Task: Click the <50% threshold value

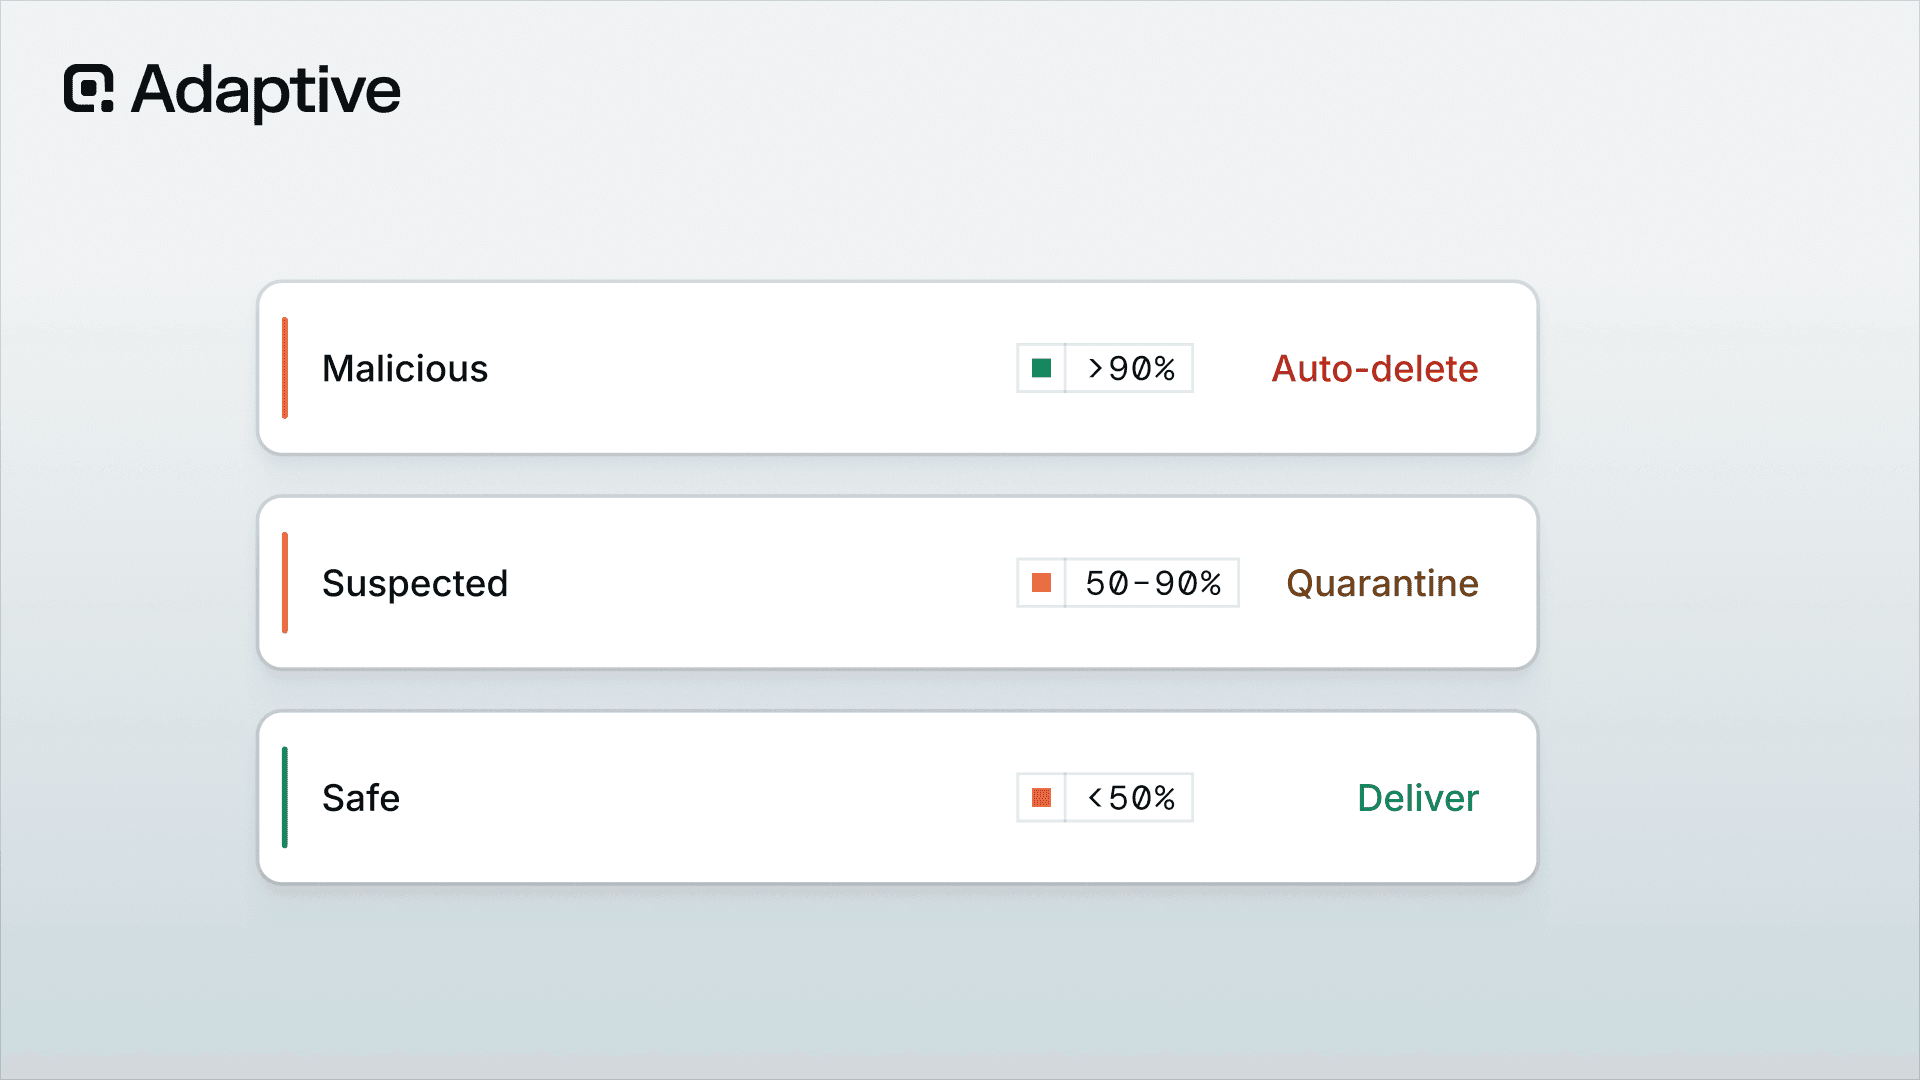Action: tap(1131, 798)
